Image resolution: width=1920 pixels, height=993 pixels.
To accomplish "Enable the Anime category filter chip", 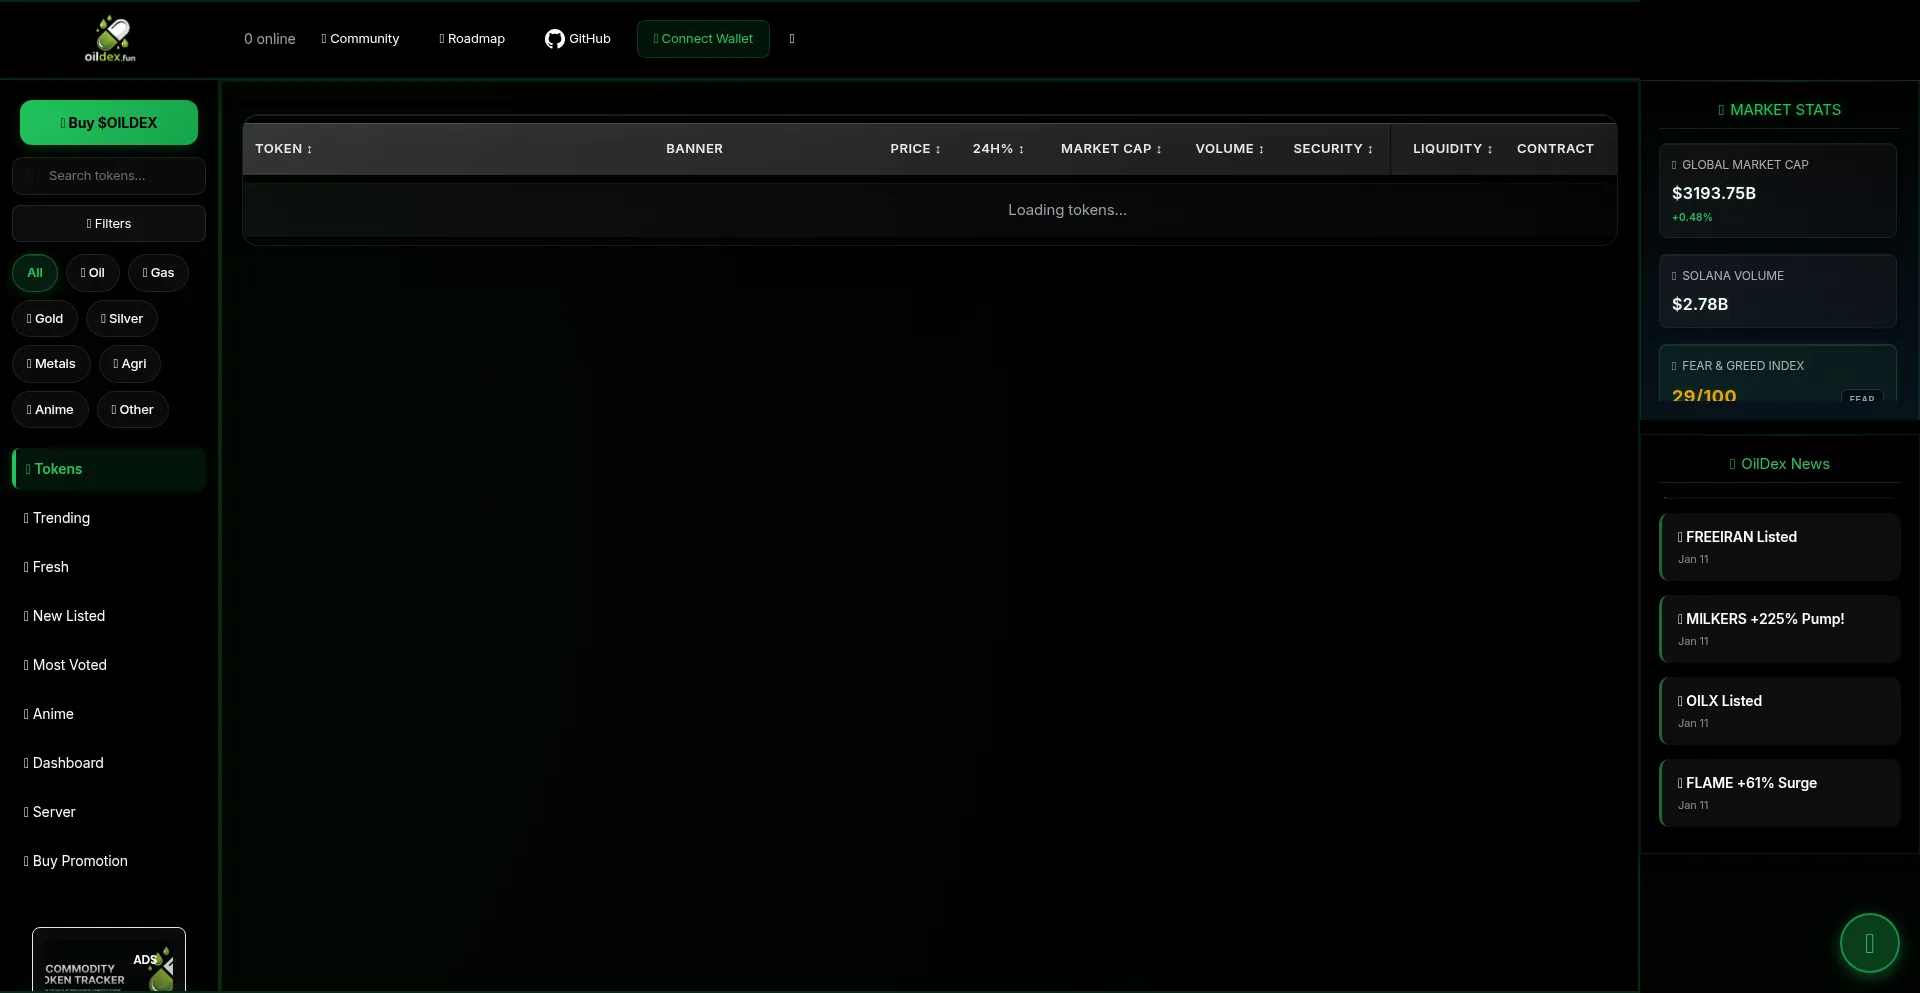I will tap(50, 410).
